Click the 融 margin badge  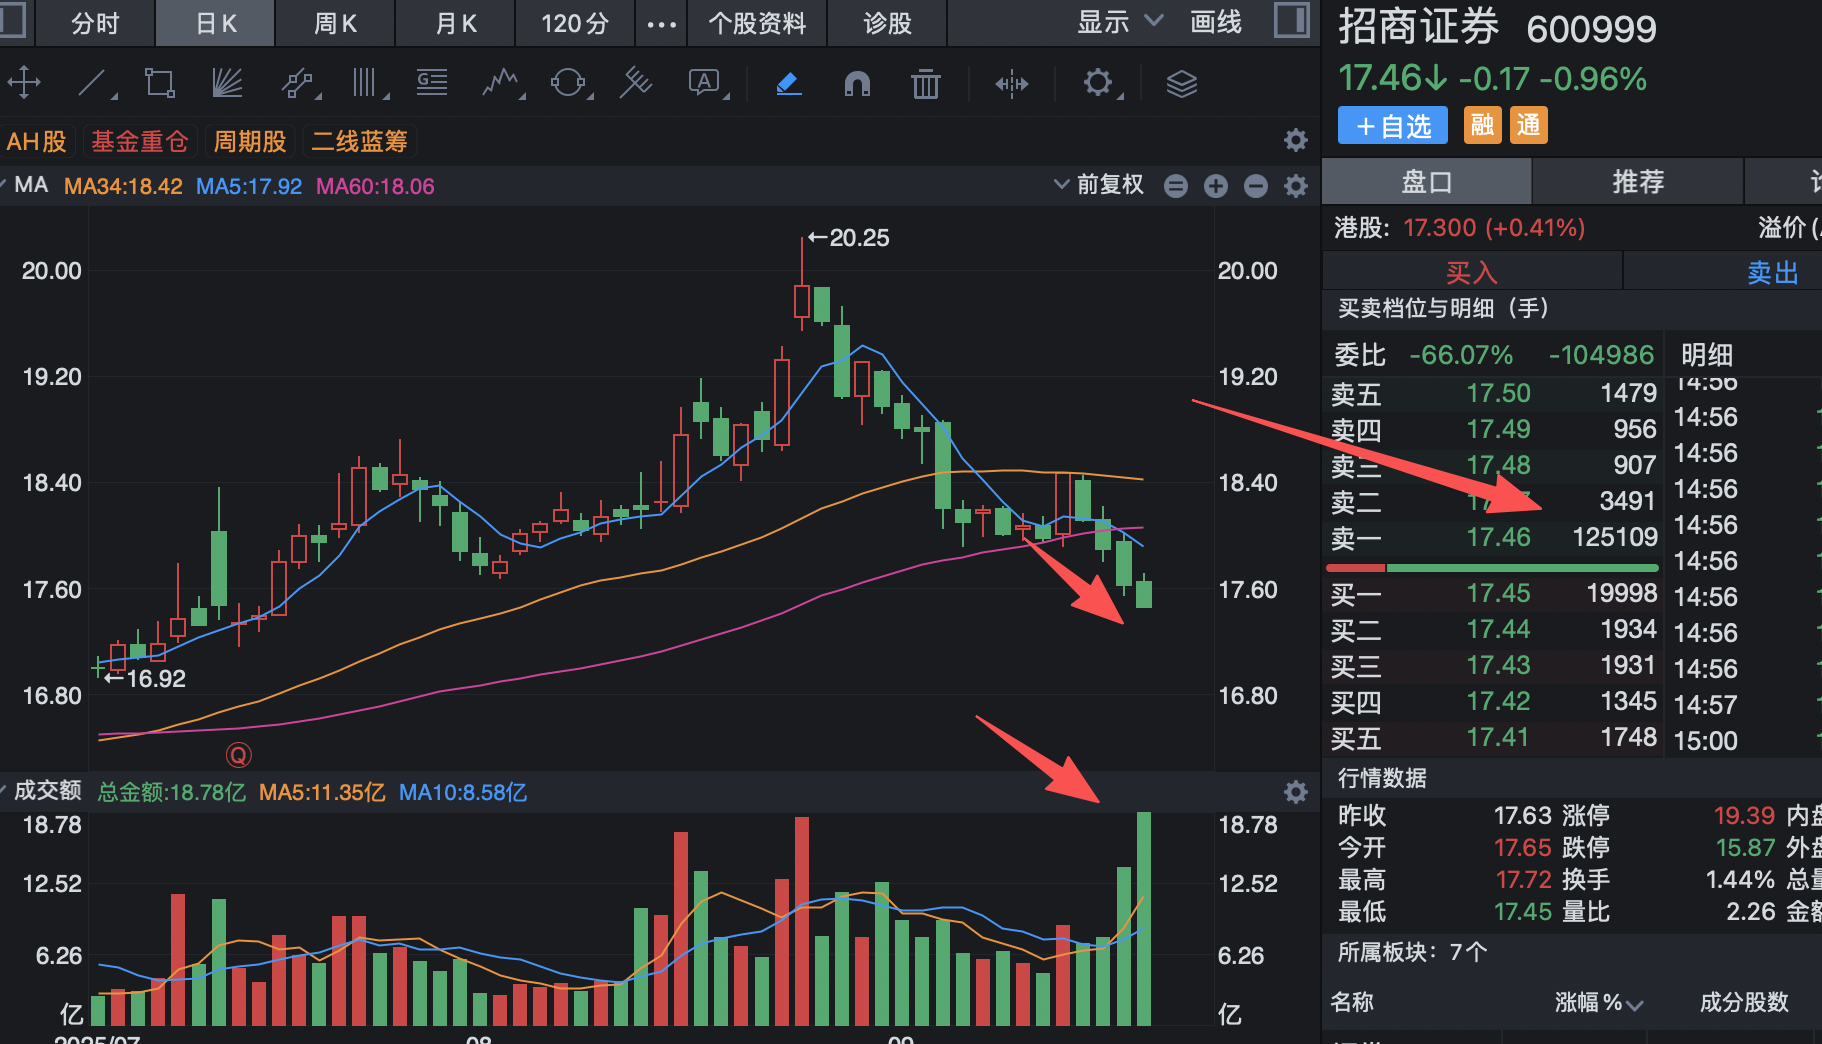pyautogui.click(x=1483, y=126)
